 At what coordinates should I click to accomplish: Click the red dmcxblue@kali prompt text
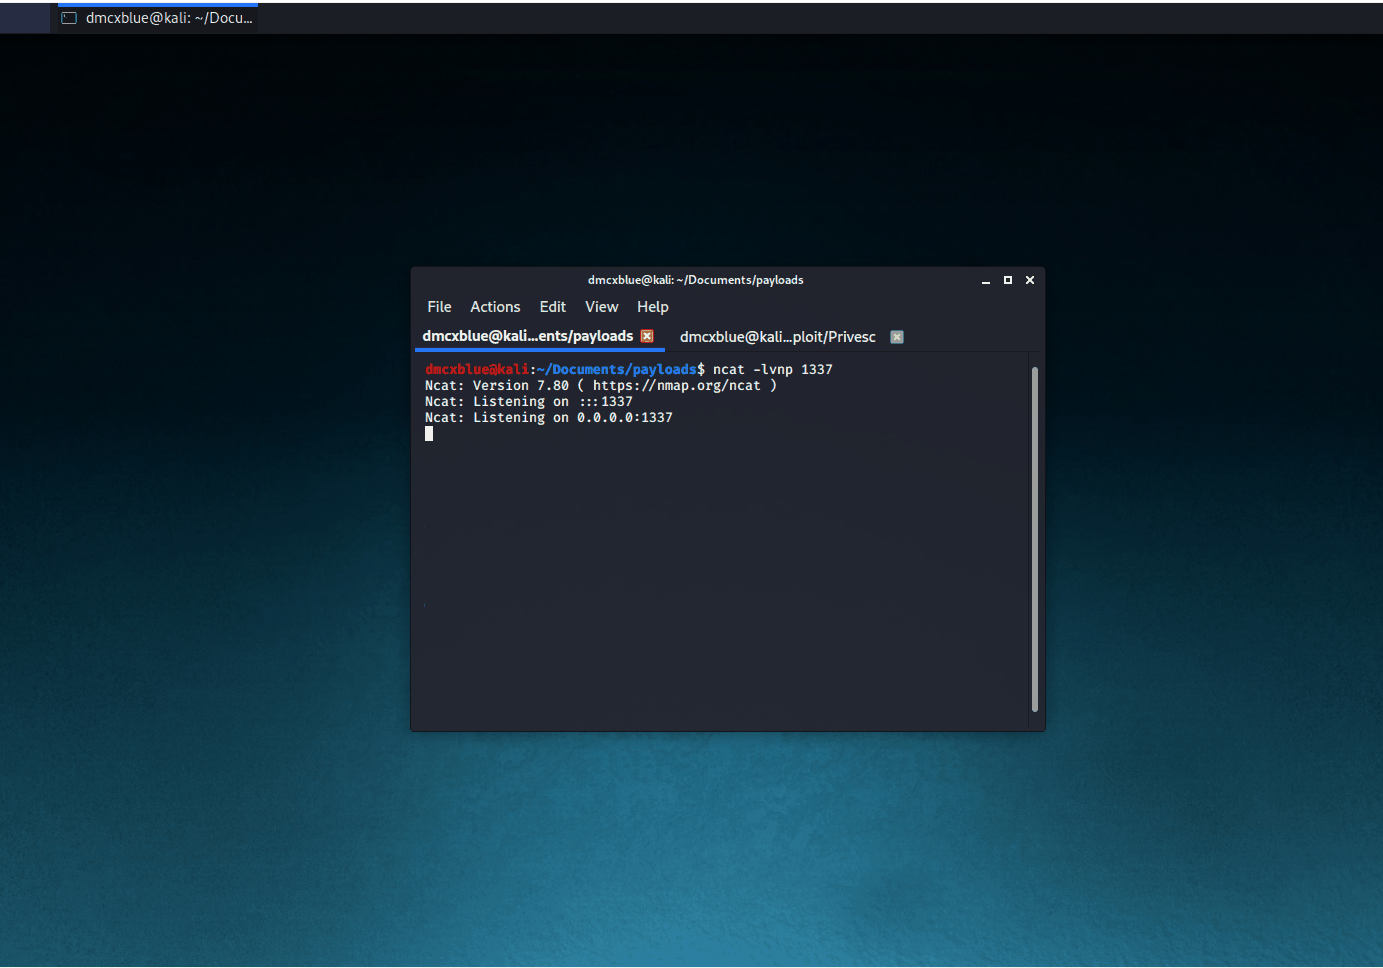tap(477, 369)
